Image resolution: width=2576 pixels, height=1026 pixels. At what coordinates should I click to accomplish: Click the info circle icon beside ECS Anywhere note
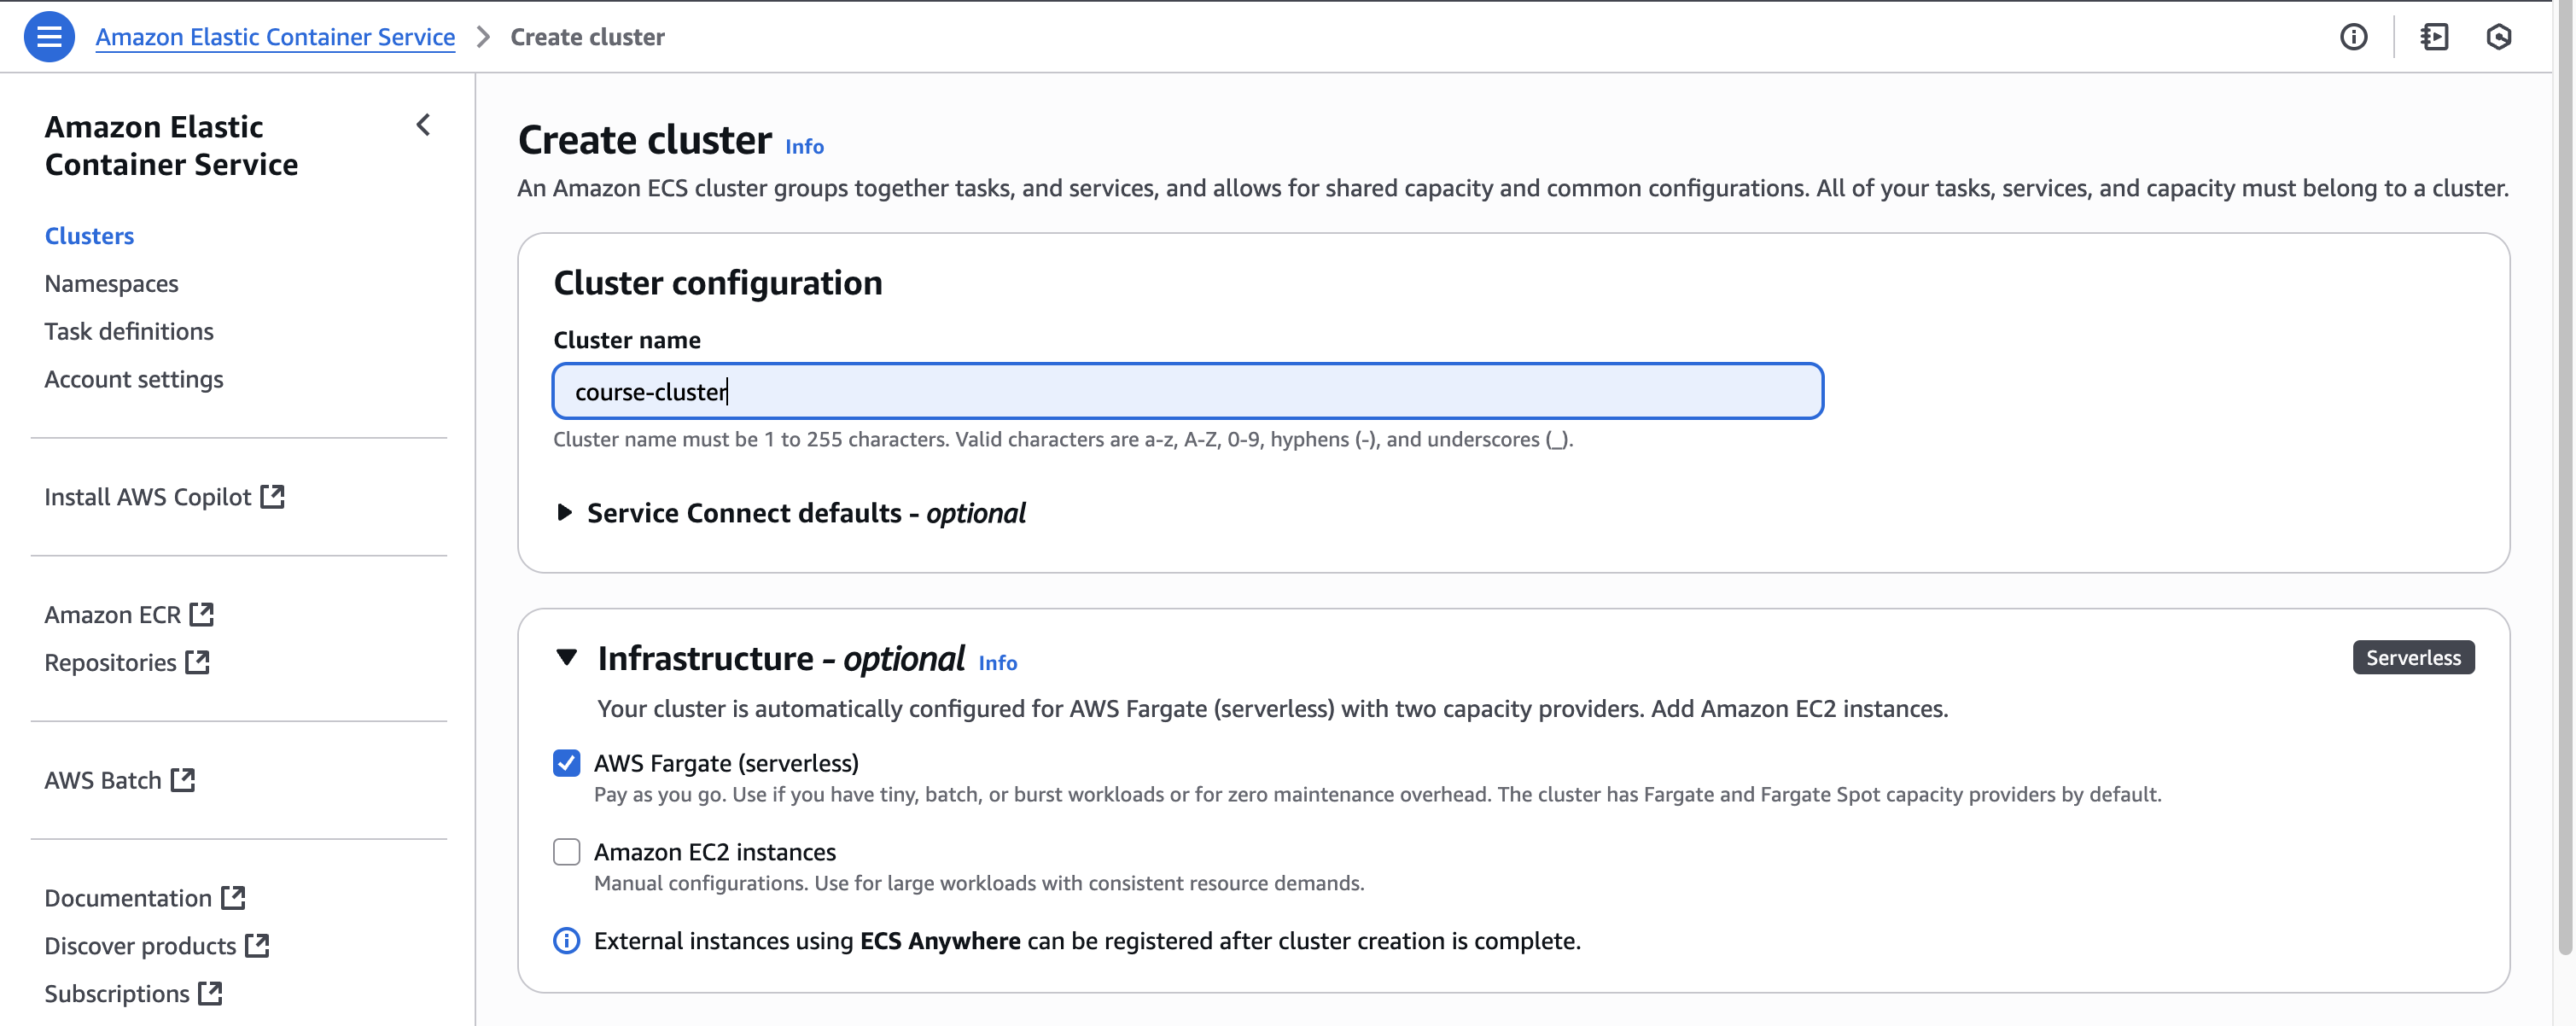point(566,941)
